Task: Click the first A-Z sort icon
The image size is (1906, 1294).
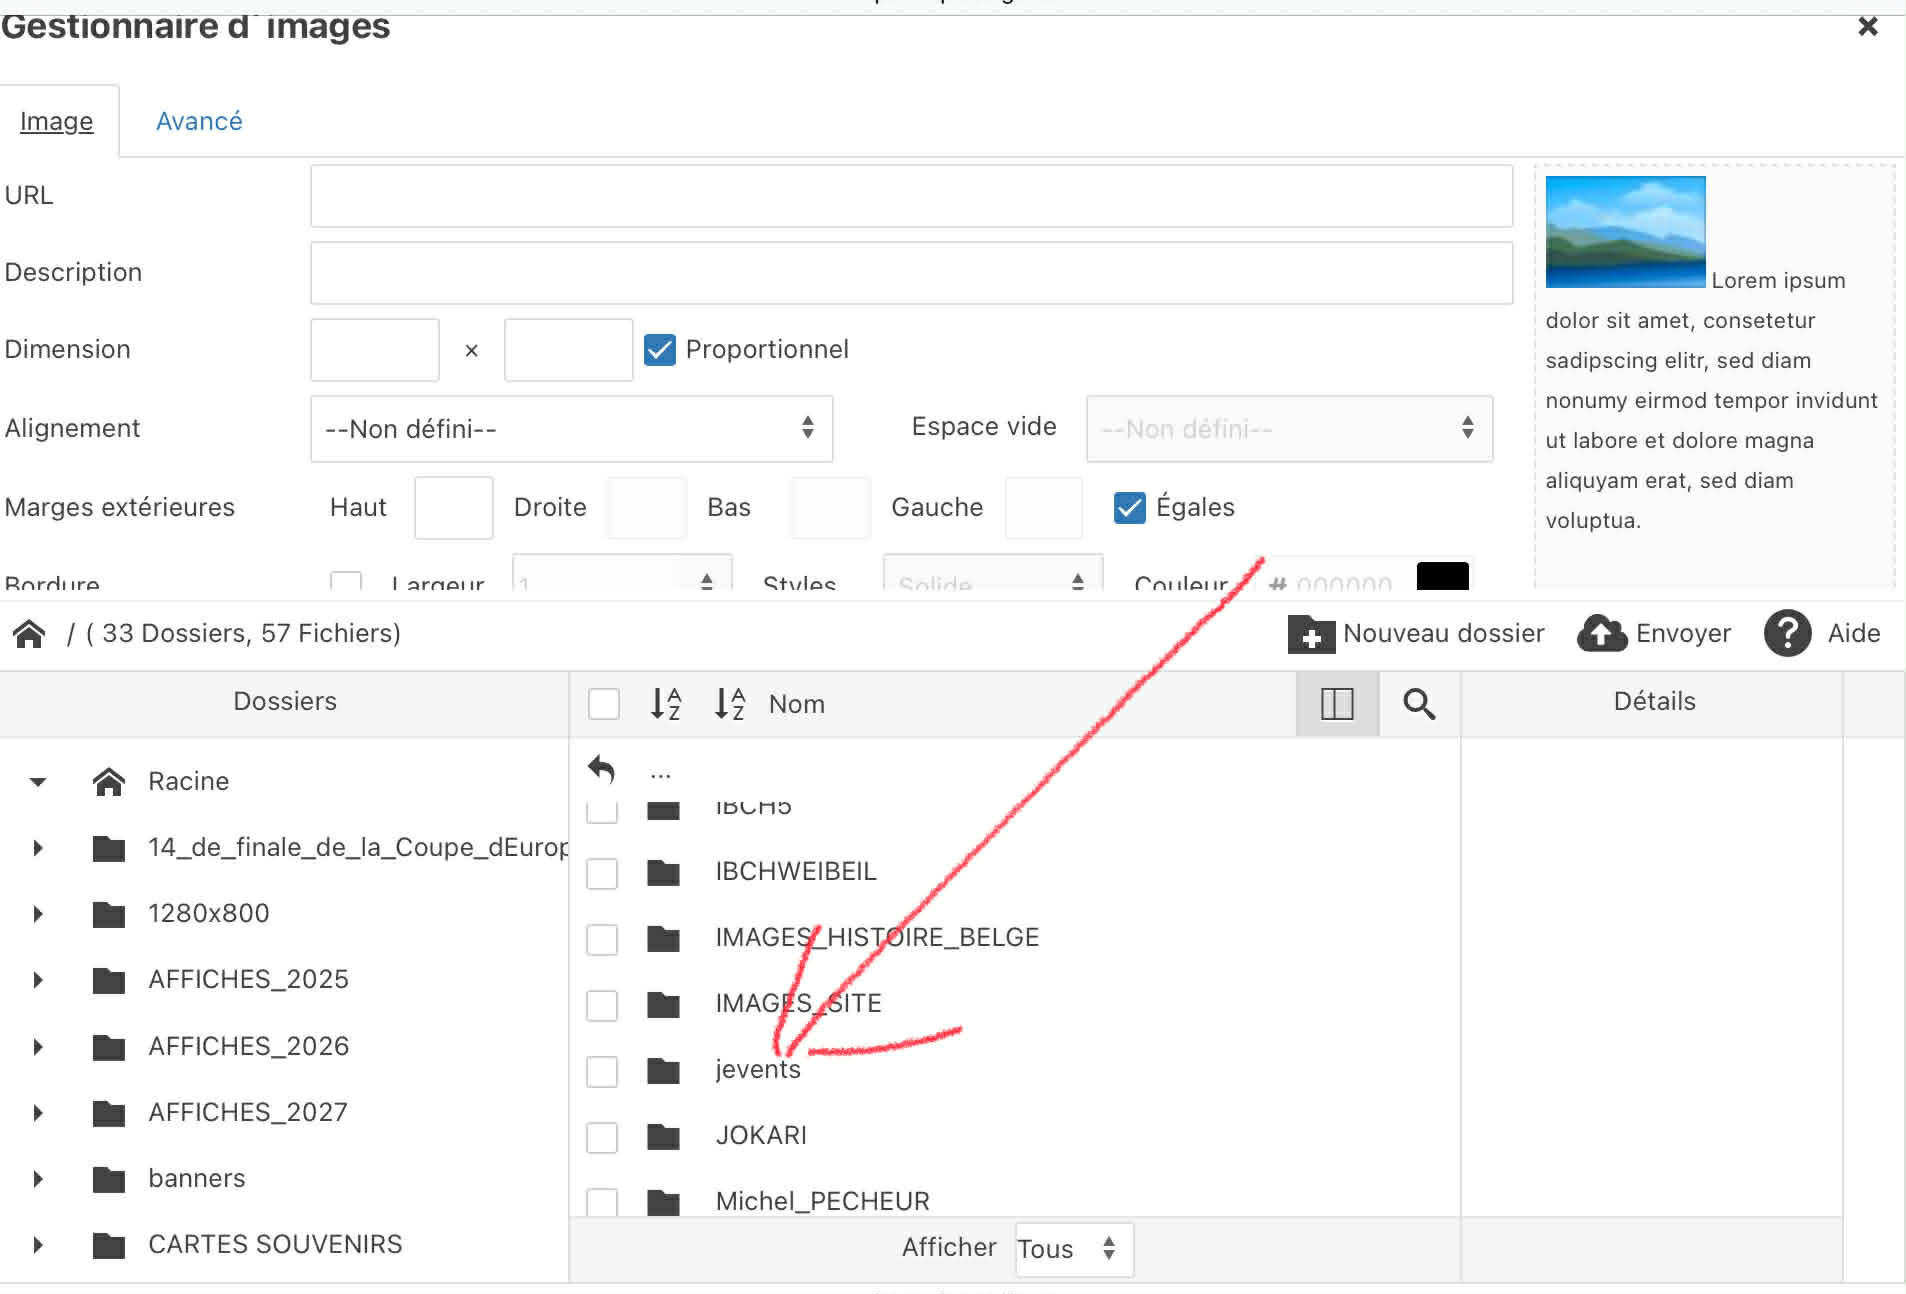Action: pos(666,704)
